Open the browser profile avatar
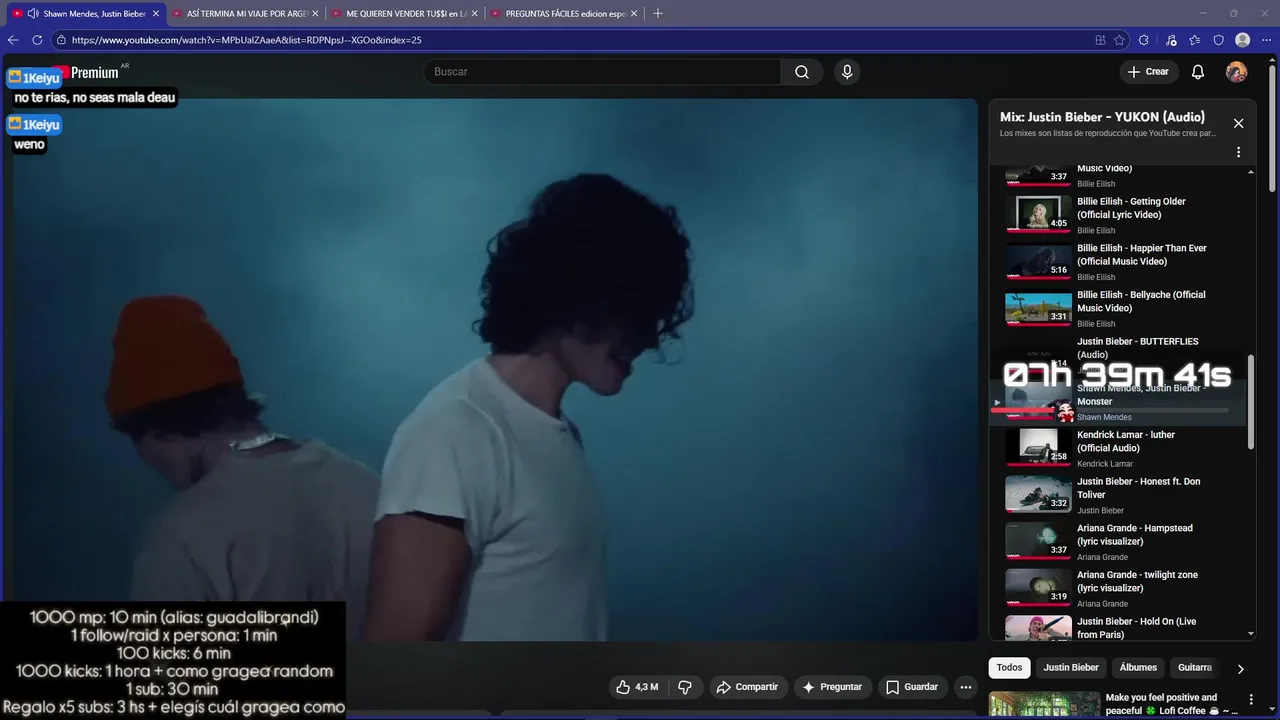This screenshot has height=720, width=1280. pyautogui.click(x=1243, y=40)
